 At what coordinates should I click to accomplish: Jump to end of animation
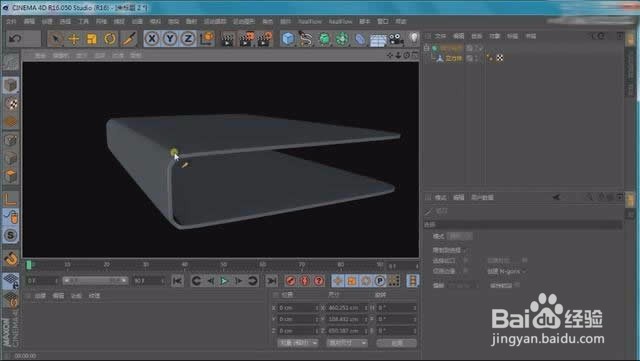[x=271, y=281]
